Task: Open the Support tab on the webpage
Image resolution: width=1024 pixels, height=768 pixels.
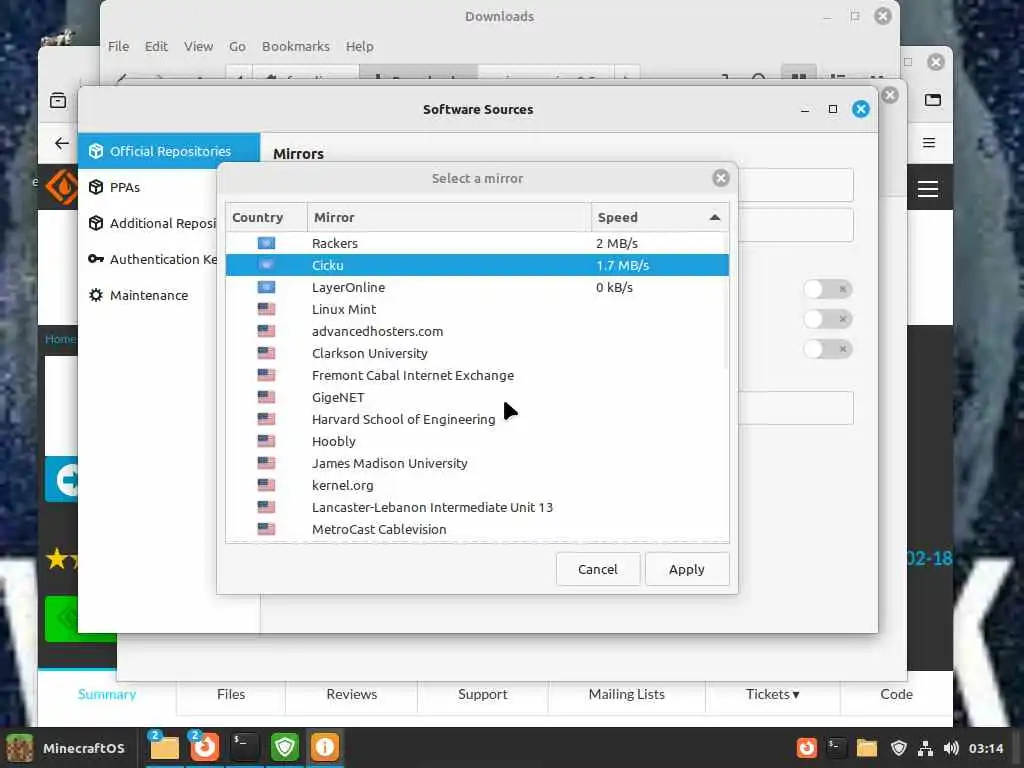Action: pyautogui.click(x=483, y=694)
